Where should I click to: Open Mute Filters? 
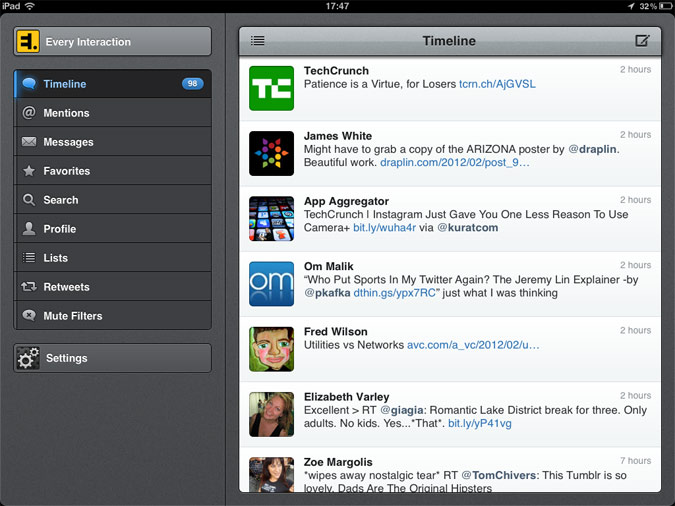[113, 315]
